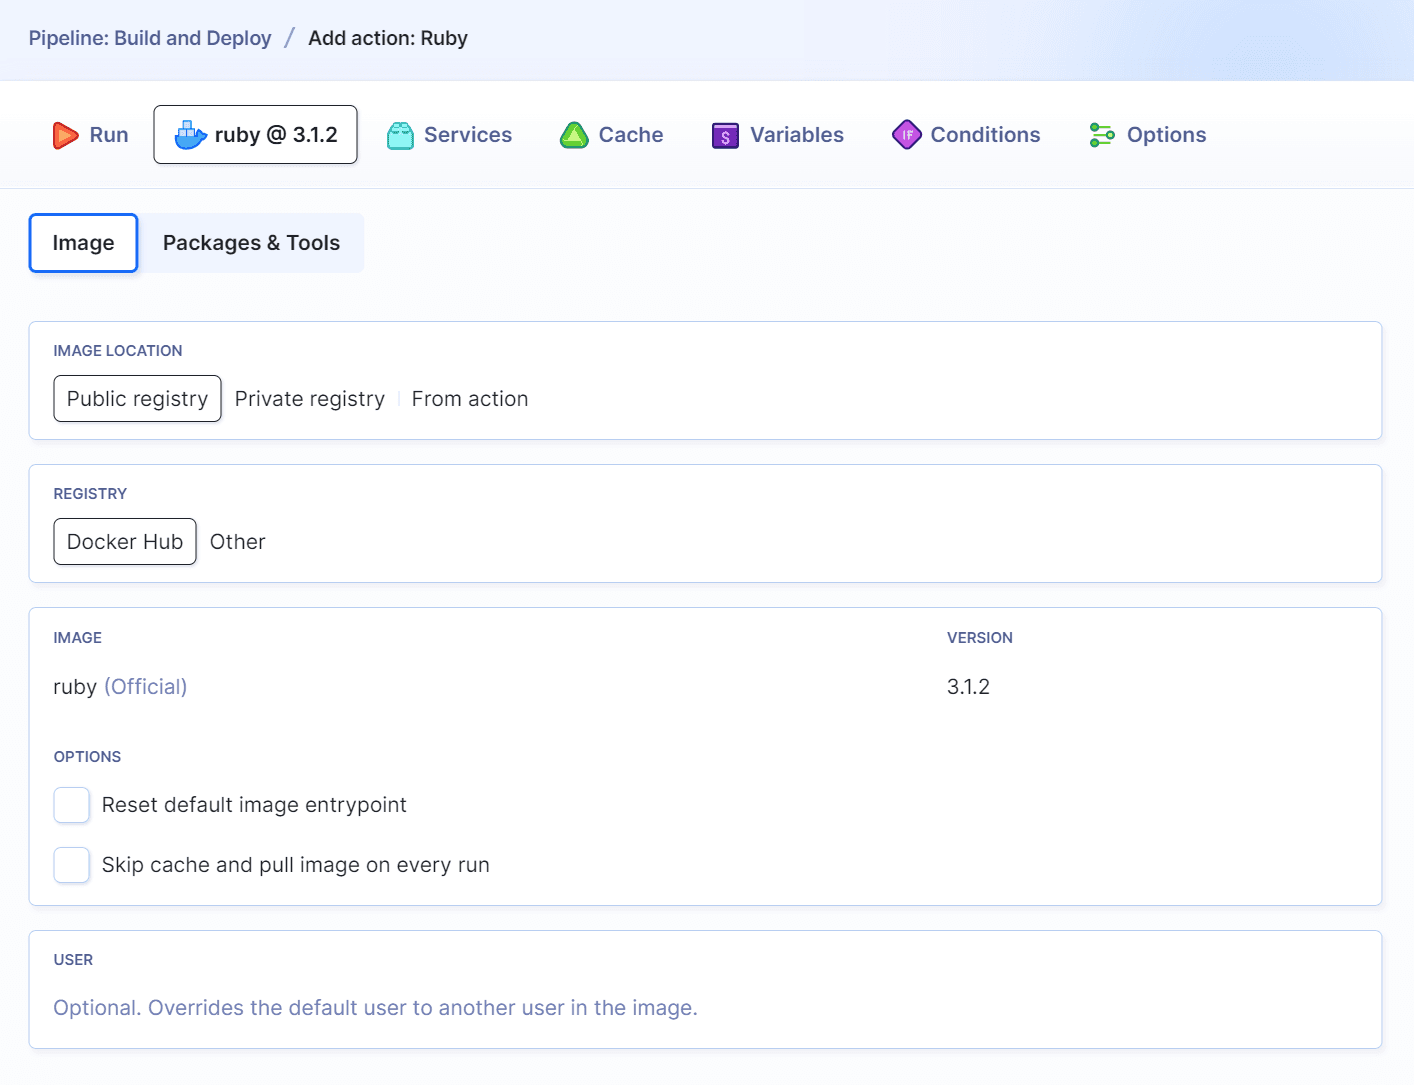The width and height of the screenshot is (1414, 1085).
Task: Click the purple Variables dollar icon
Action: (x=725, y=135)
